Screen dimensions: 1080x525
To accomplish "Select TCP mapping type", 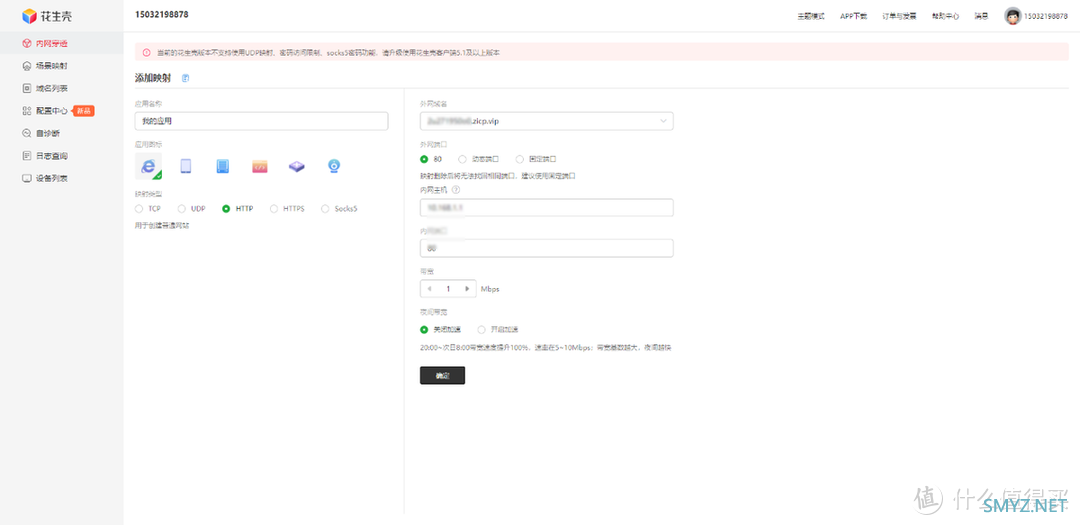I will coord(139,209).
